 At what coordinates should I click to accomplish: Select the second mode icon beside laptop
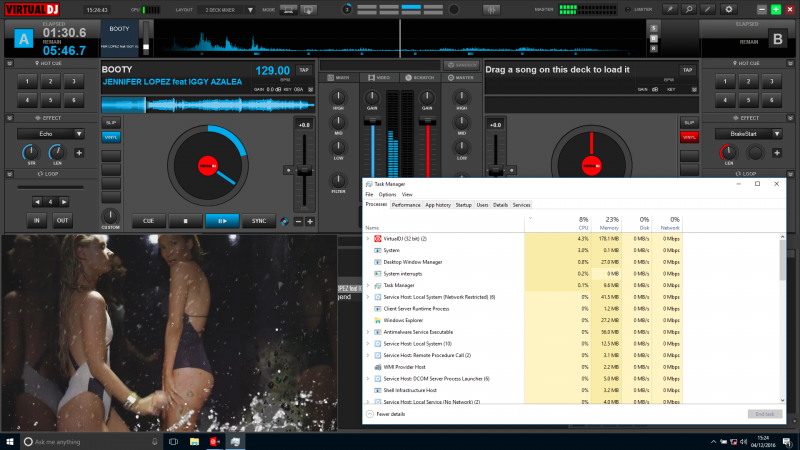pos(308,10)
